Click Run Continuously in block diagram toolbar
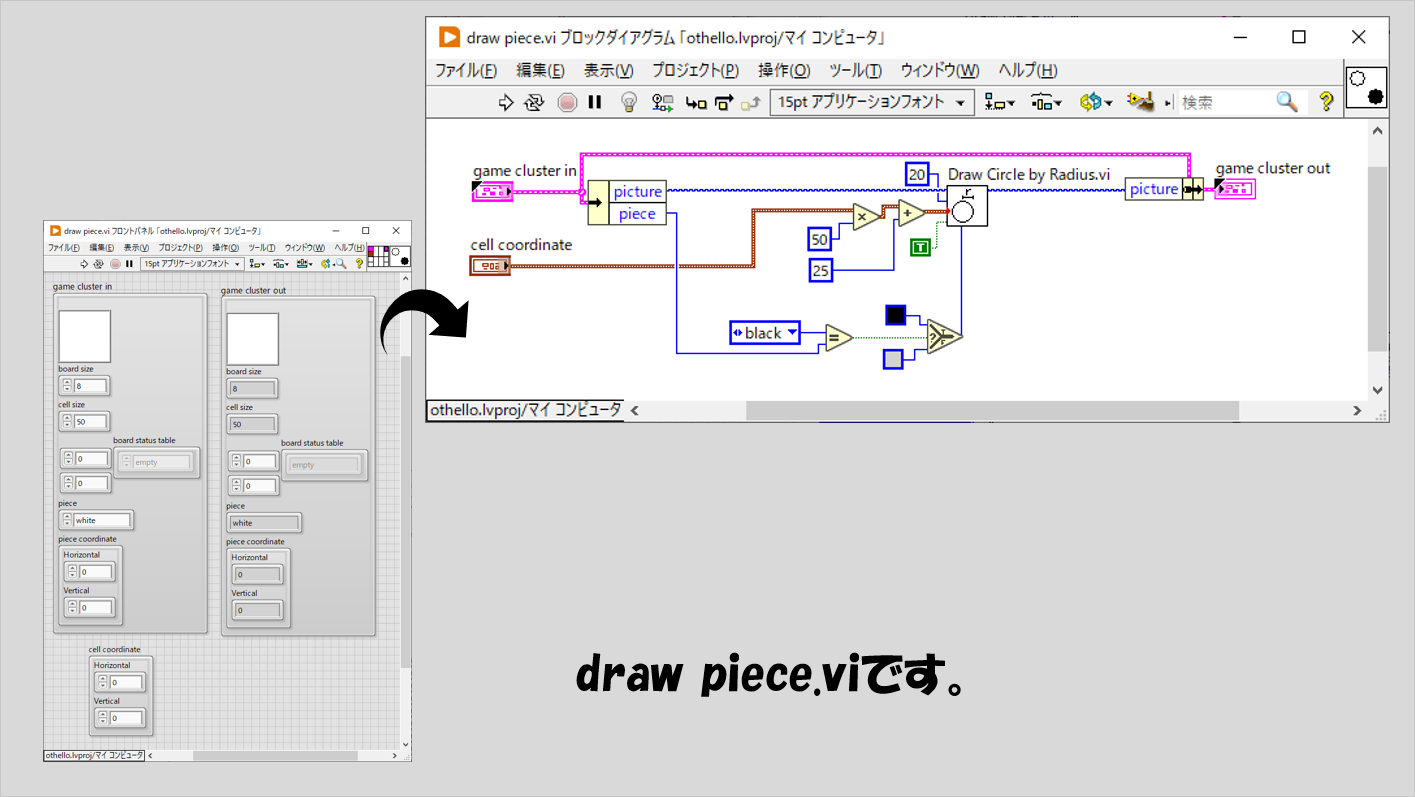Image resolution: width=1415 pixels, height=797 pixels. point(534,102)
